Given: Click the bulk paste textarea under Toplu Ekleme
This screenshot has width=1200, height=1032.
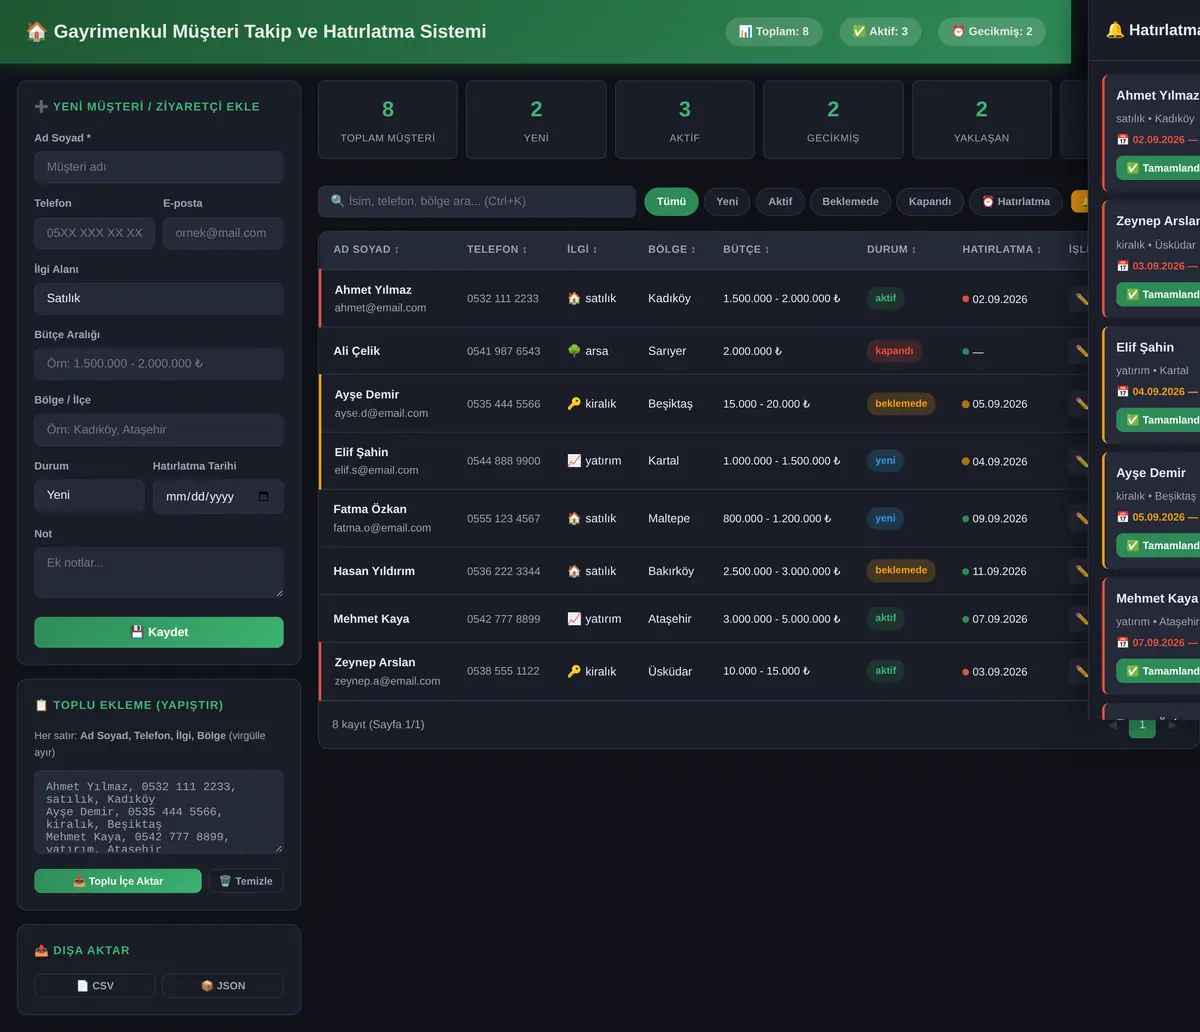Looking at the screenshot, I should pos(159,812).
